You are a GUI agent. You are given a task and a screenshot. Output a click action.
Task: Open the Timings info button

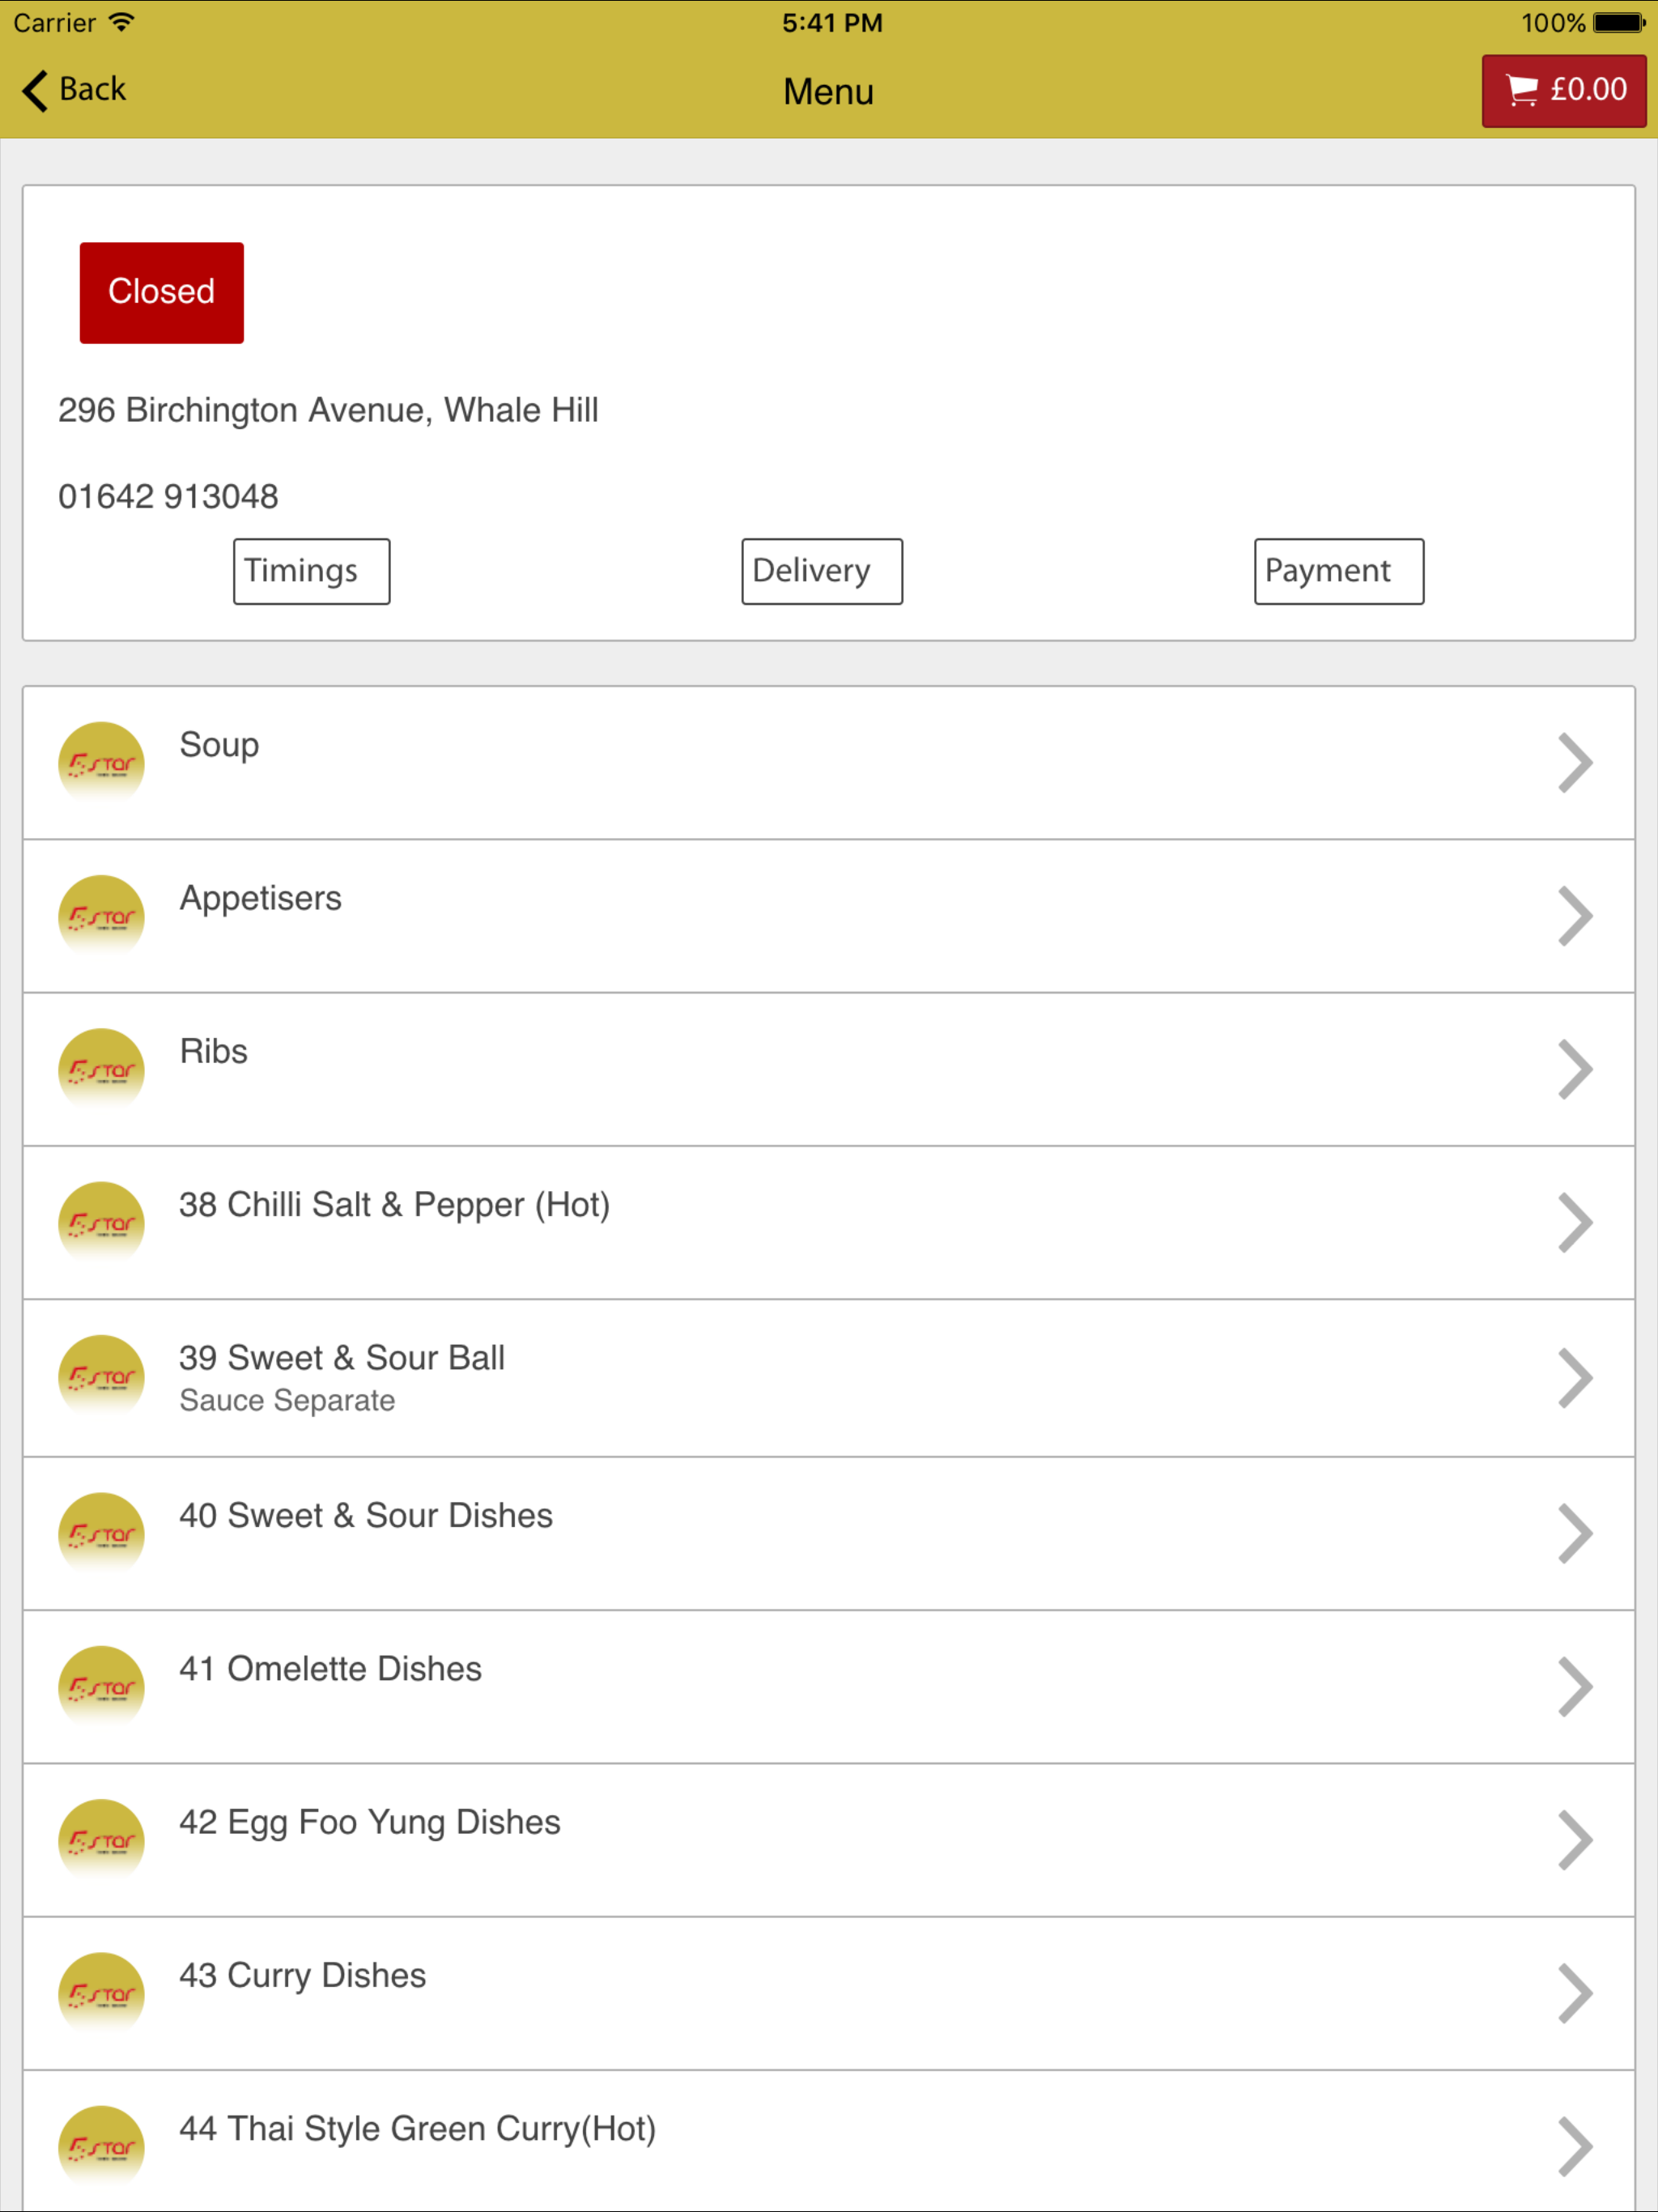point(311,571)
